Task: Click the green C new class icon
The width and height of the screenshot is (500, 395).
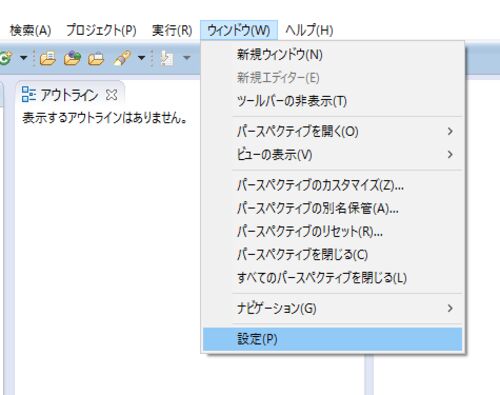Action: click(6, 58)
